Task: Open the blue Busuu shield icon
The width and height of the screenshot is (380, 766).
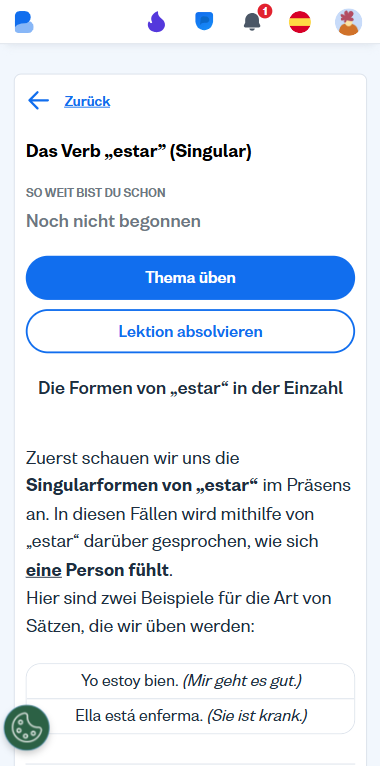Action: [x=204, y=21]
